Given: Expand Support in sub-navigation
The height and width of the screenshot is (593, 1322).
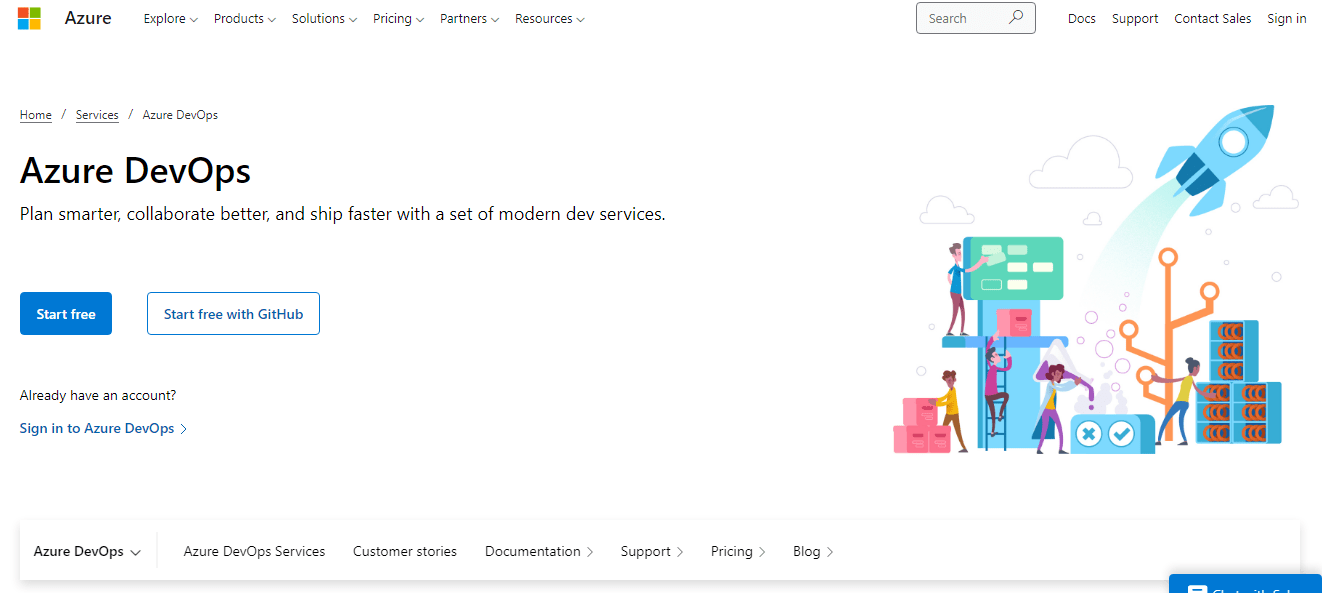Looking at the screenshot, I should 652,551.
